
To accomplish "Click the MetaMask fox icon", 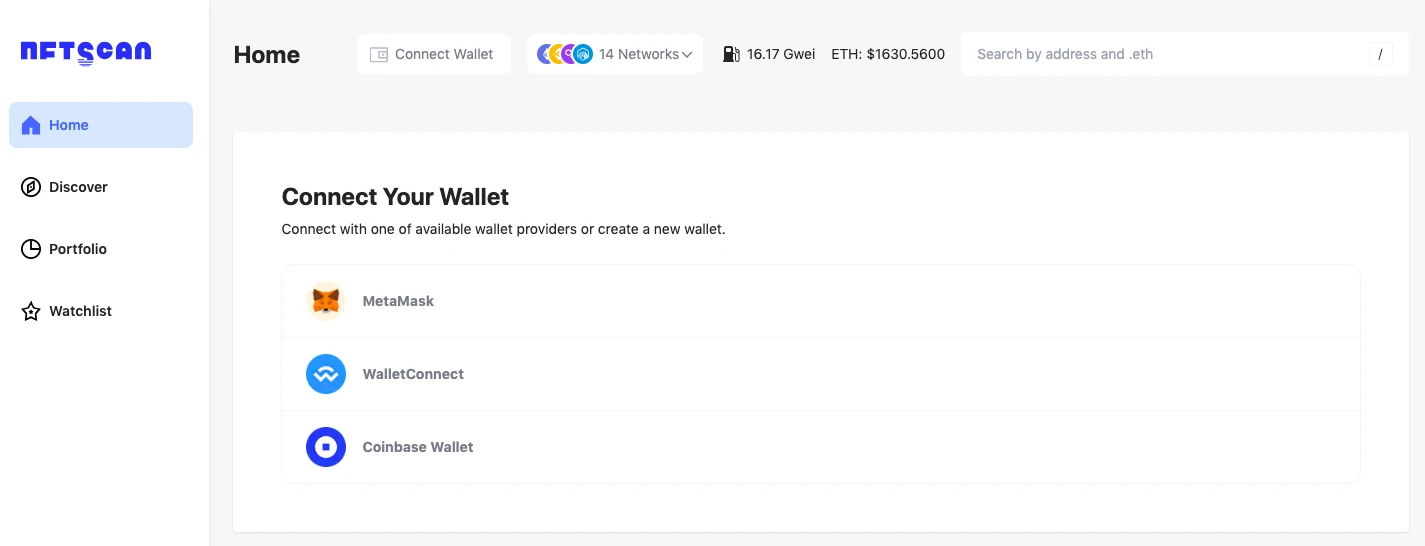I will point(325,301).
